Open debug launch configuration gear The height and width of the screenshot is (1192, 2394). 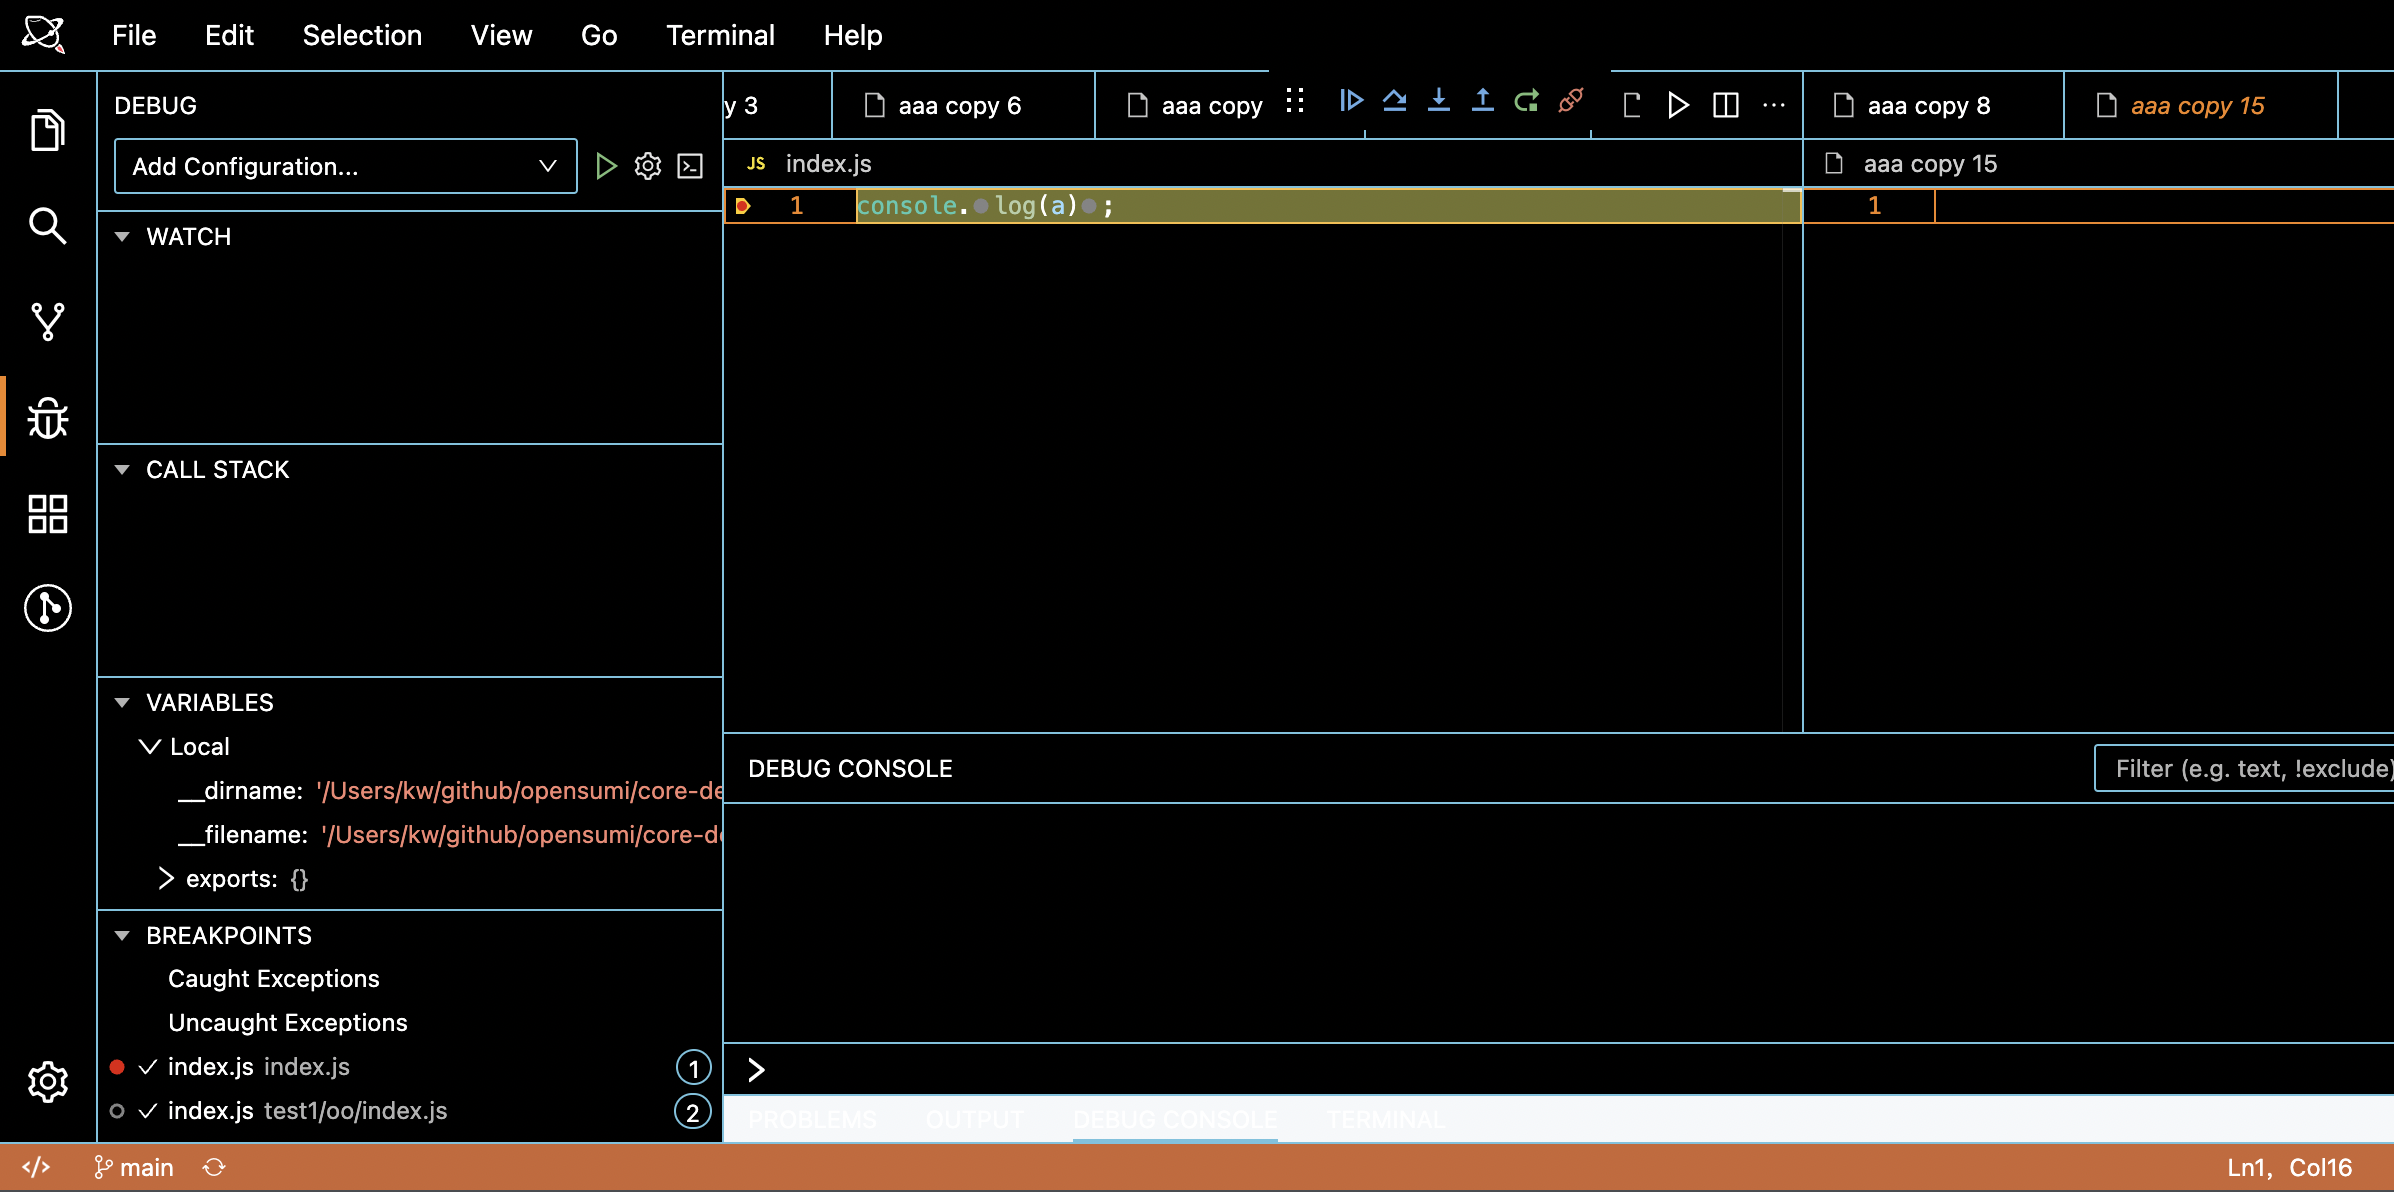coord(648,166)
